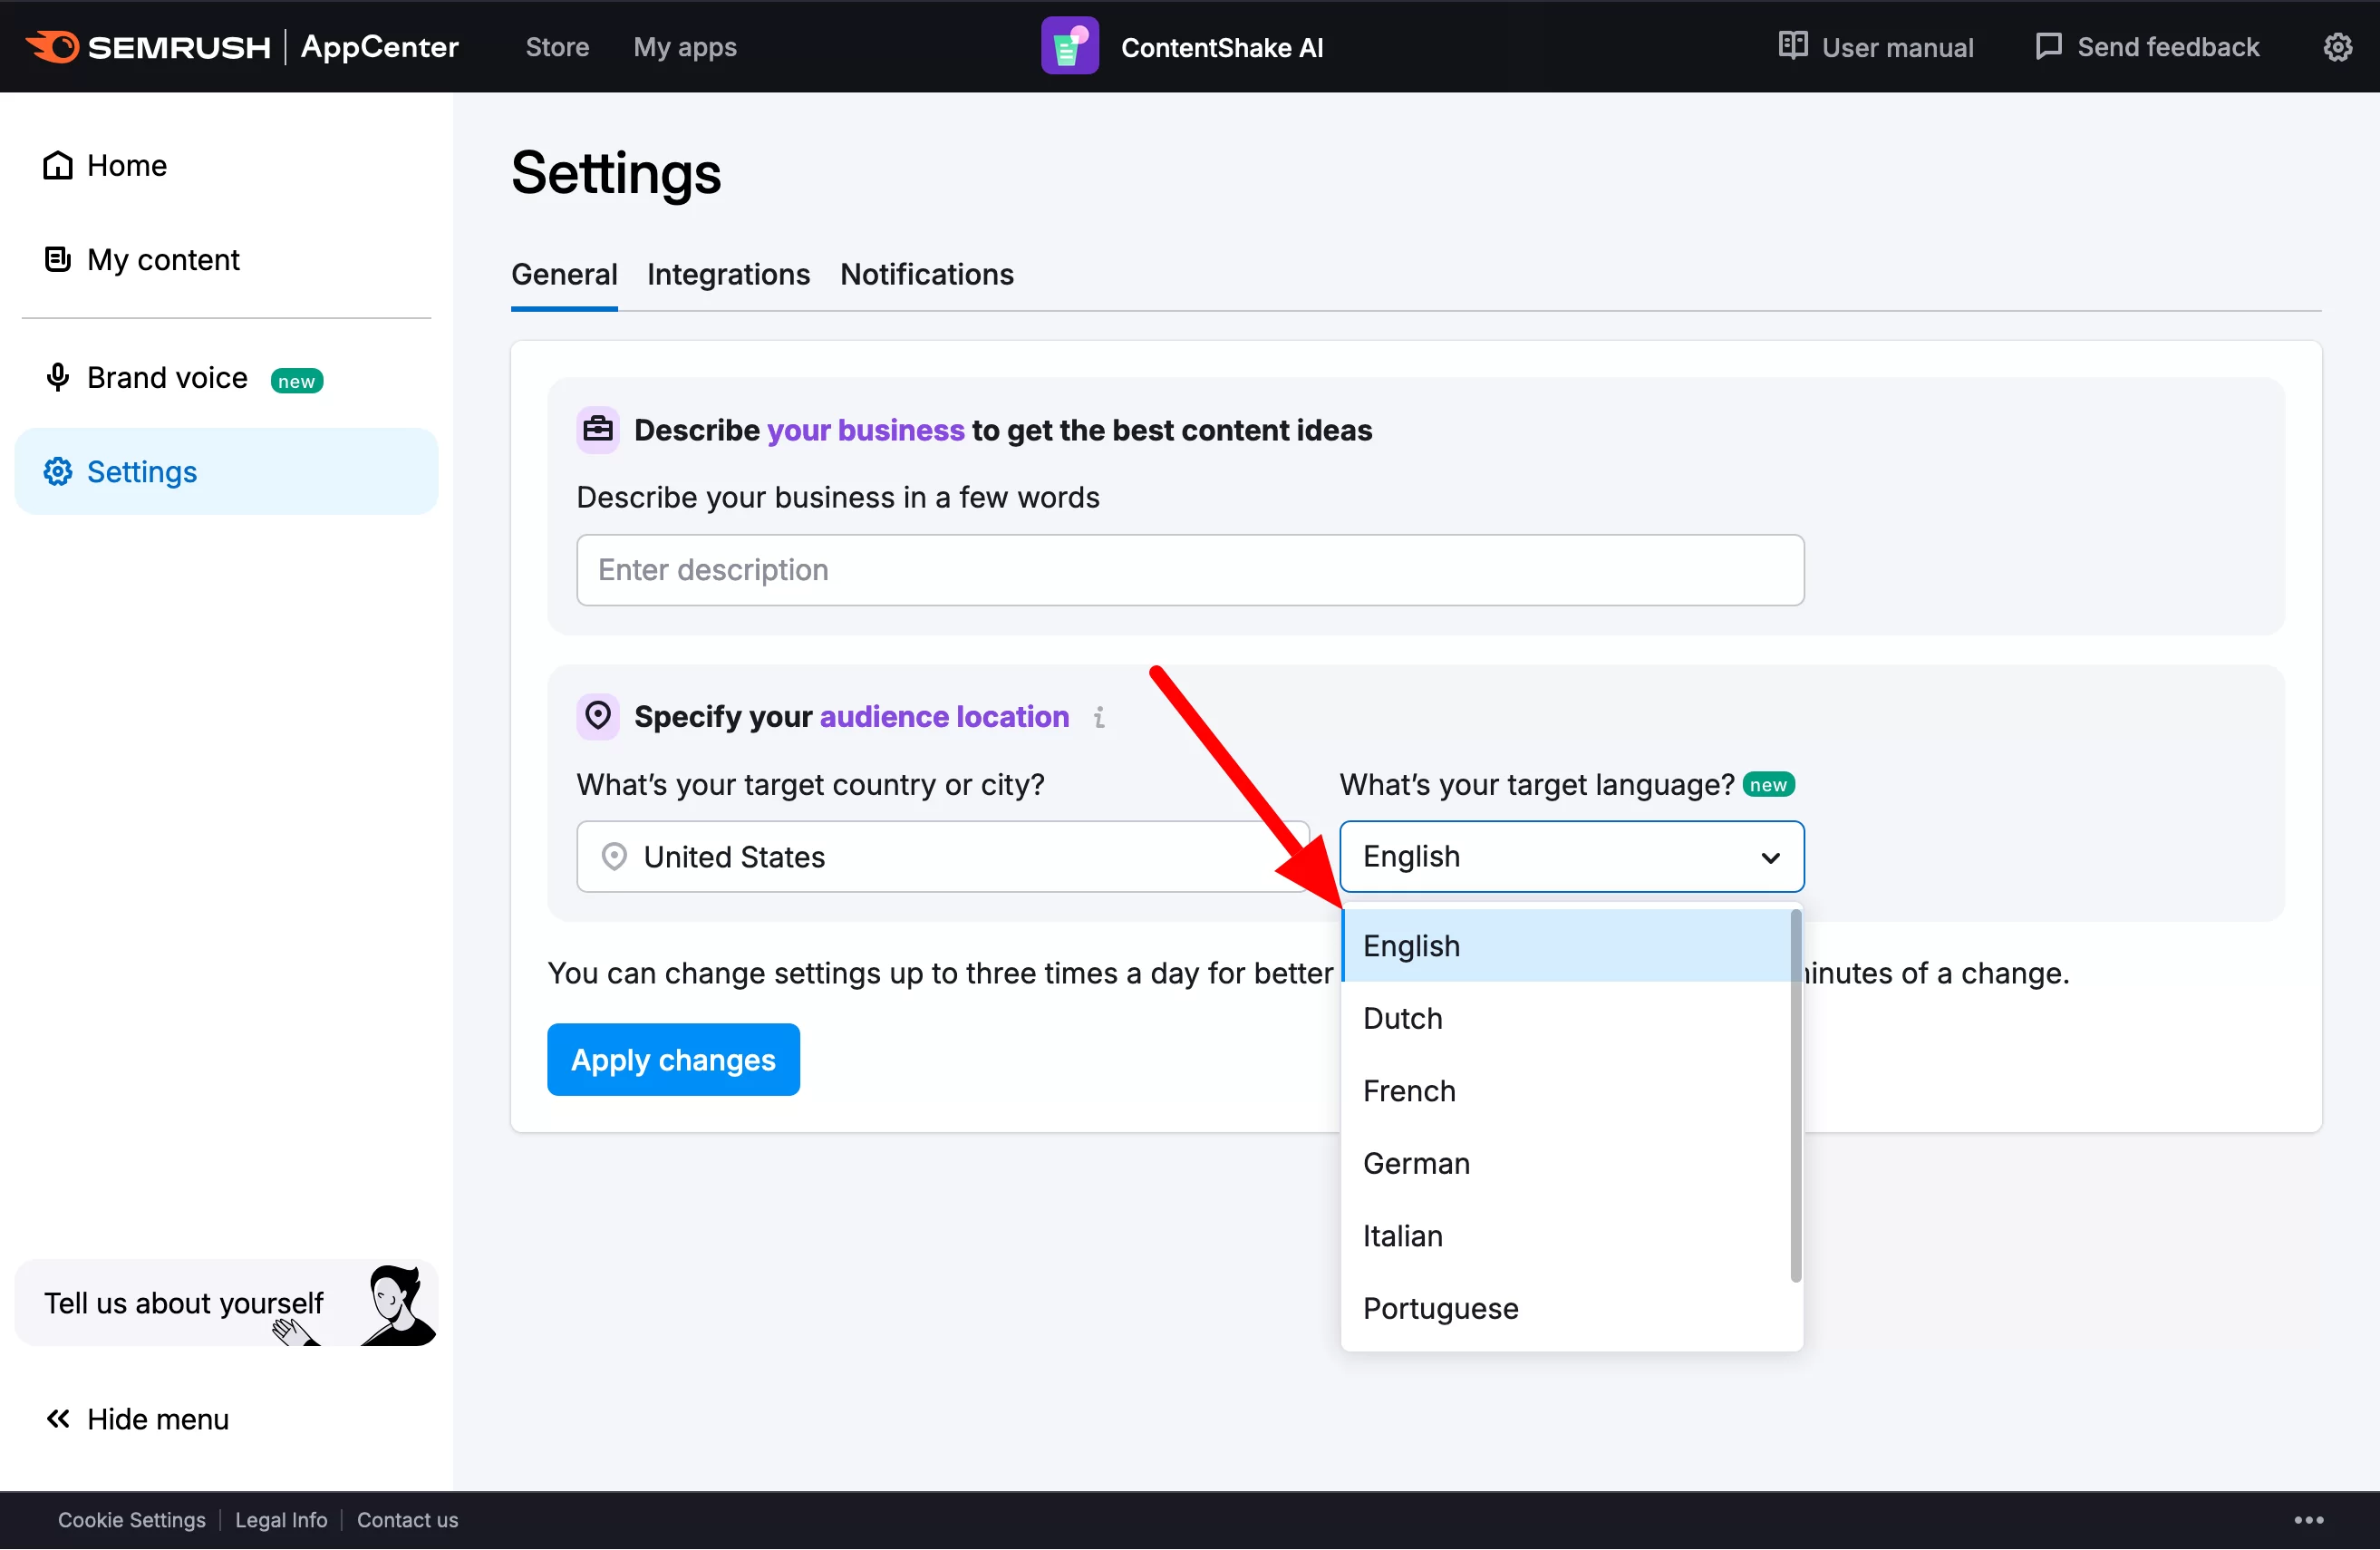Click ContentShake AI title in header
This screenshot has width=2380, height=1550.
pyautogui.click(x=1222, y=47)
